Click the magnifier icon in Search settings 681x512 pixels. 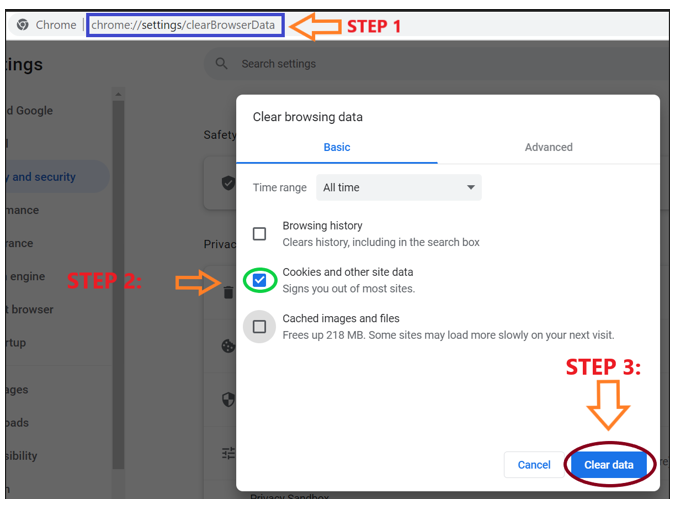[x=221, y=63]
